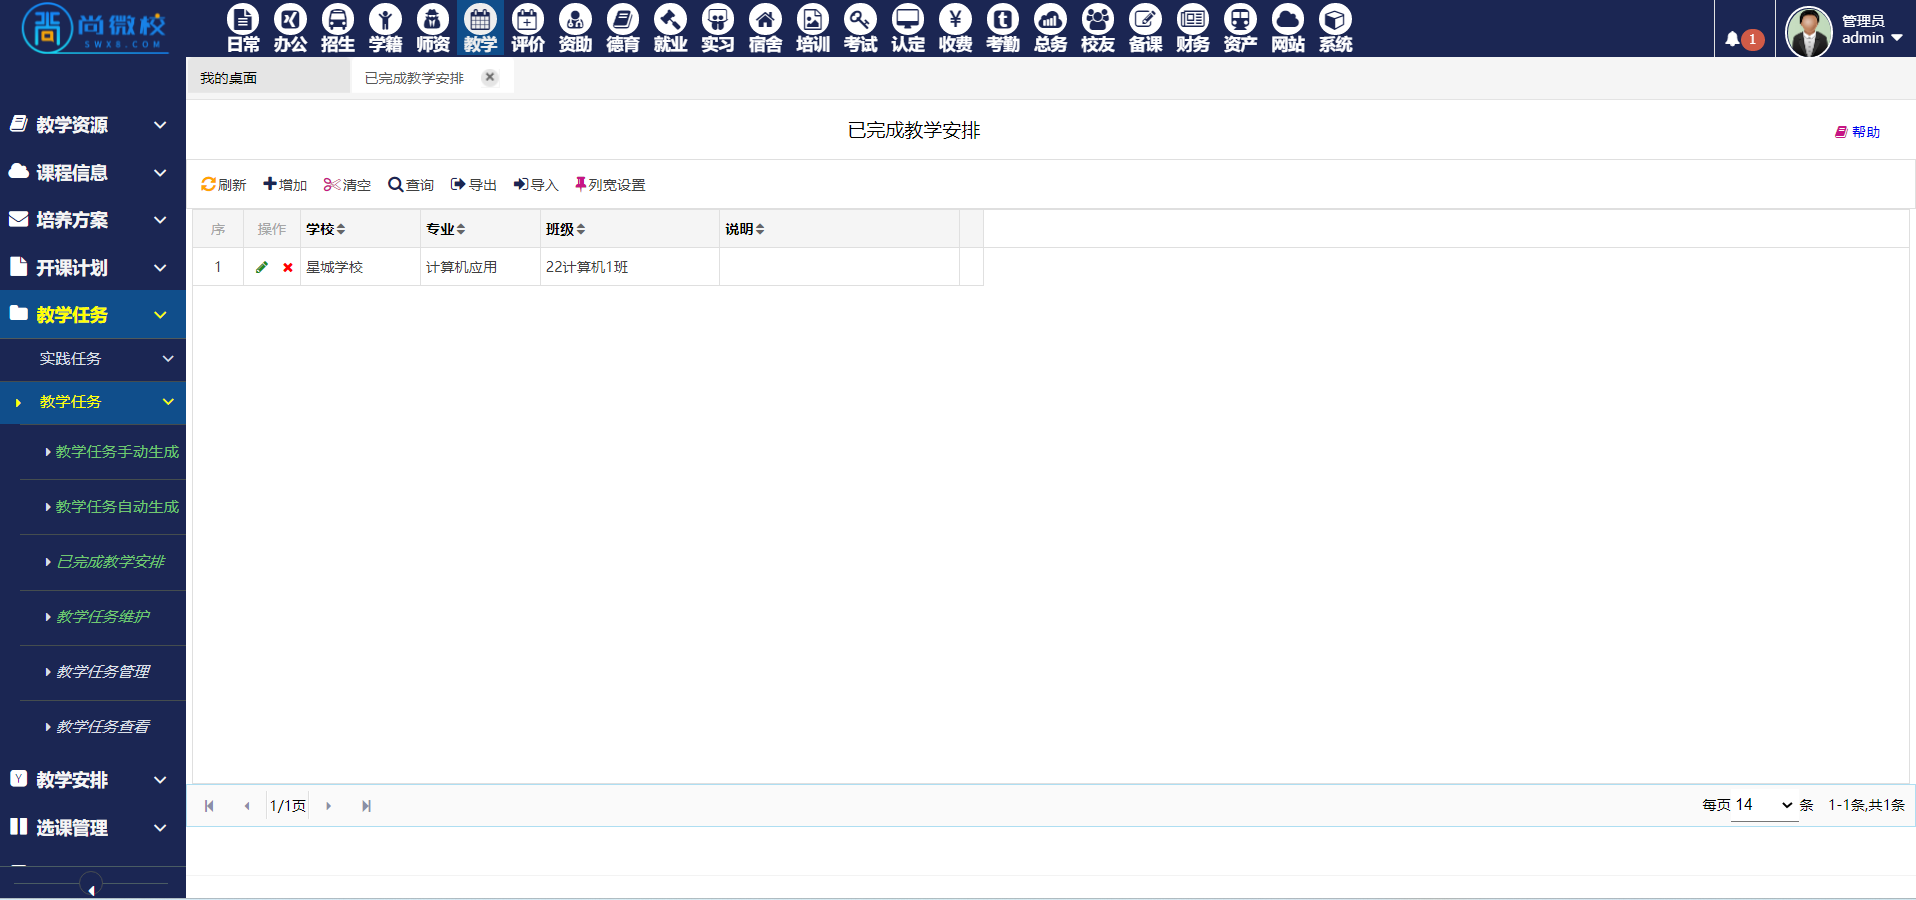Expand the 实践任务 submenu

93,359
